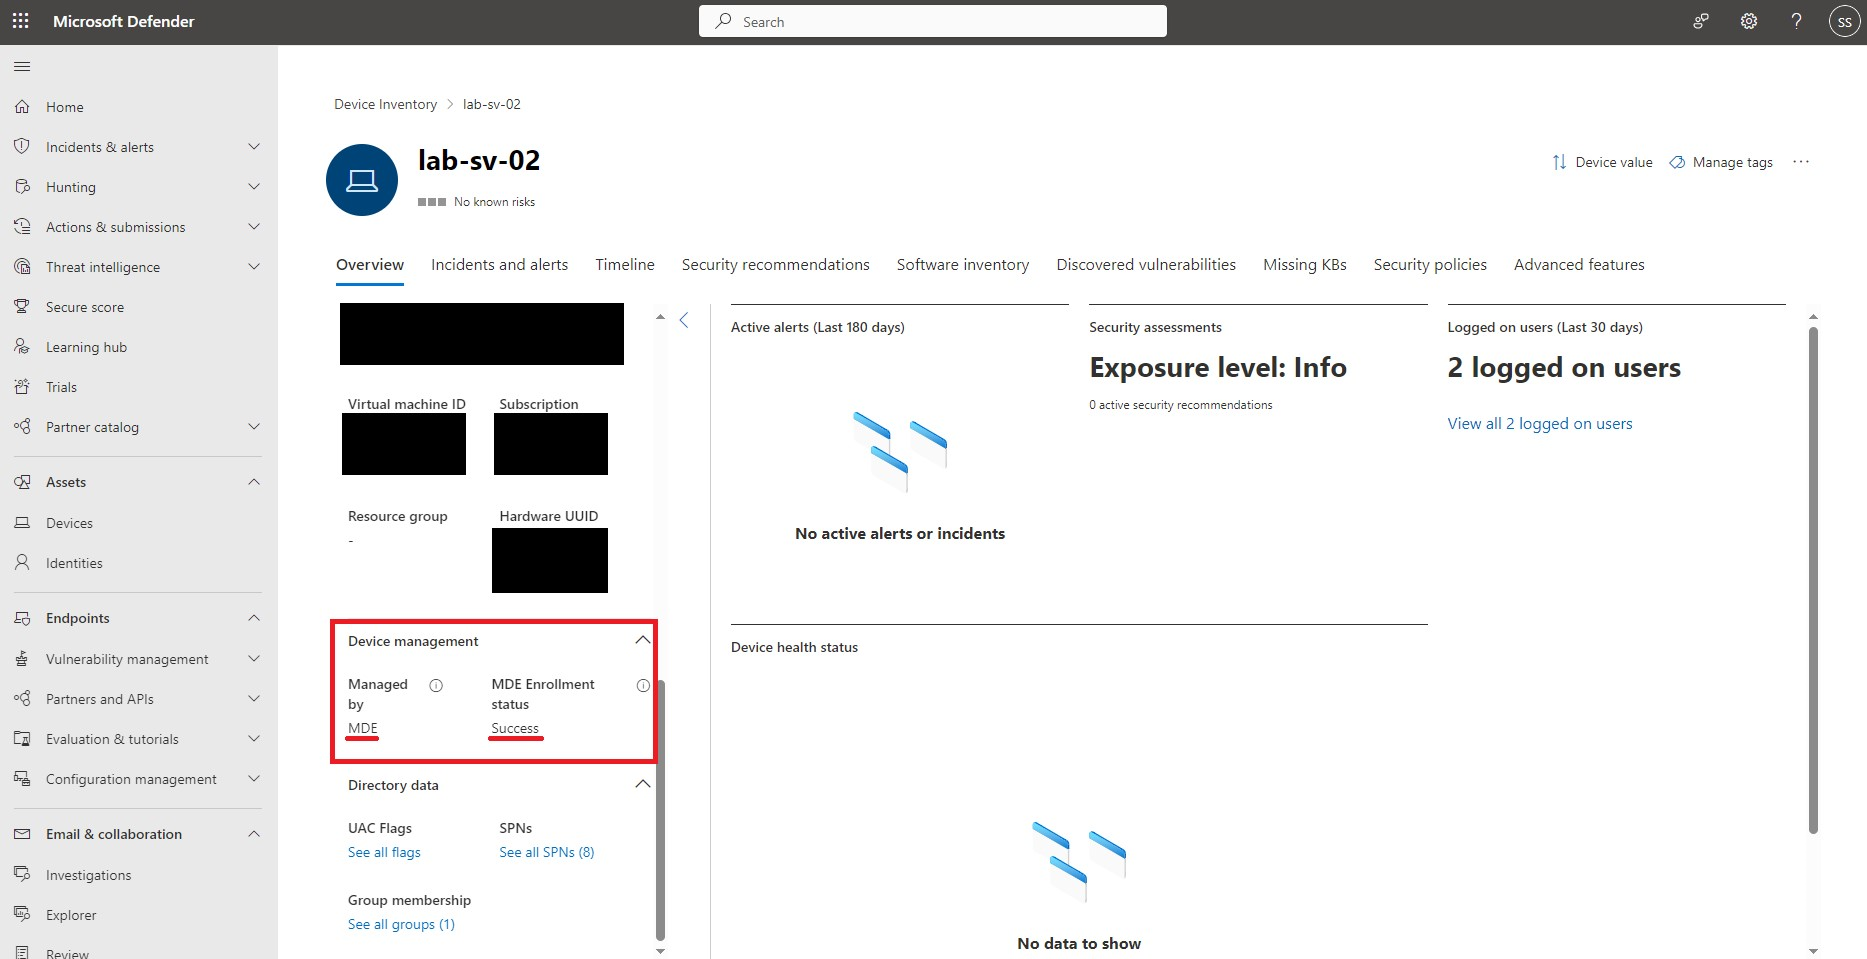Viewport: 1867px width, 959px height.
Task: Click the Secure score trophy icon
Action: coord(22,307)
